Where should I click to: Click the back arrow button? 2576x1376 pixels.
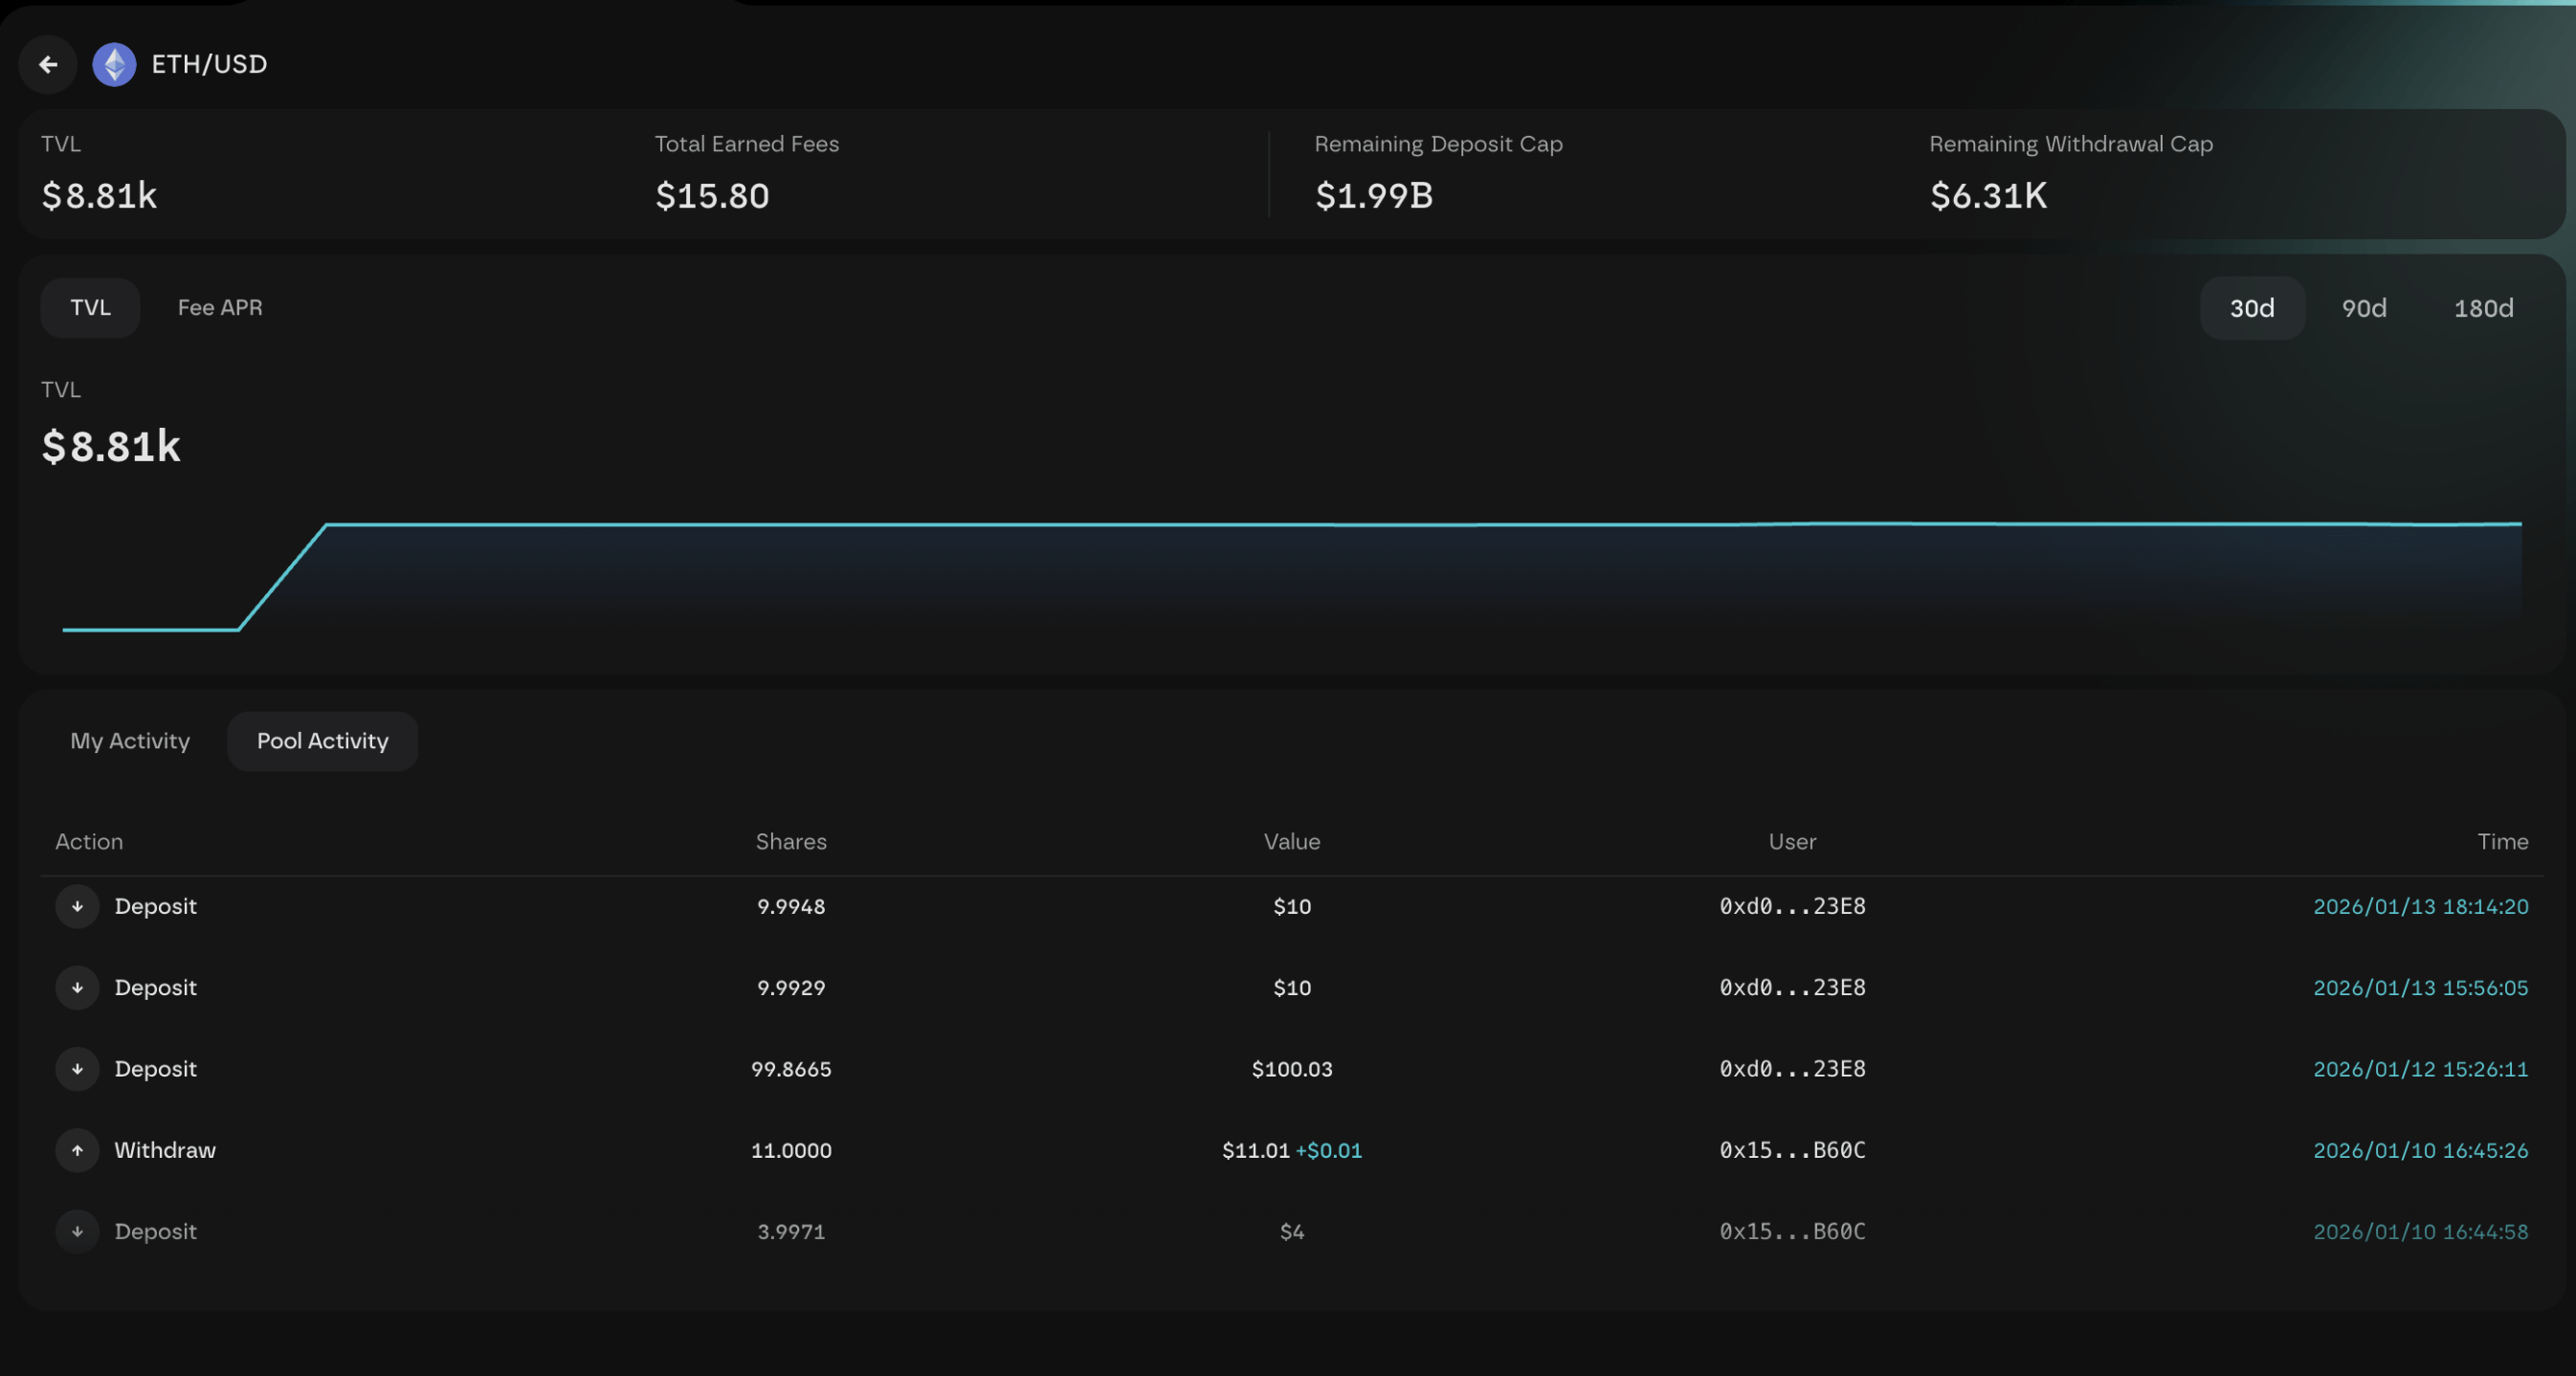click(x=47, y=65)
